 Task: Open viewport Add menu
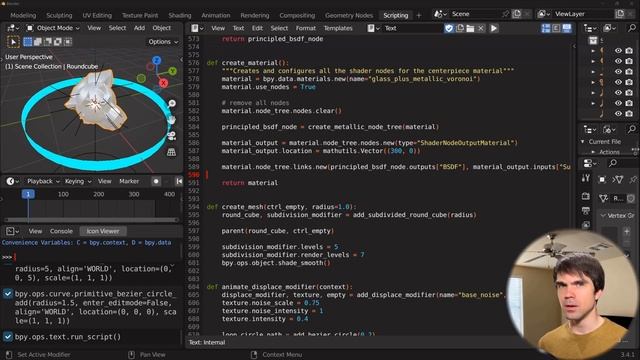coord(139,28)
